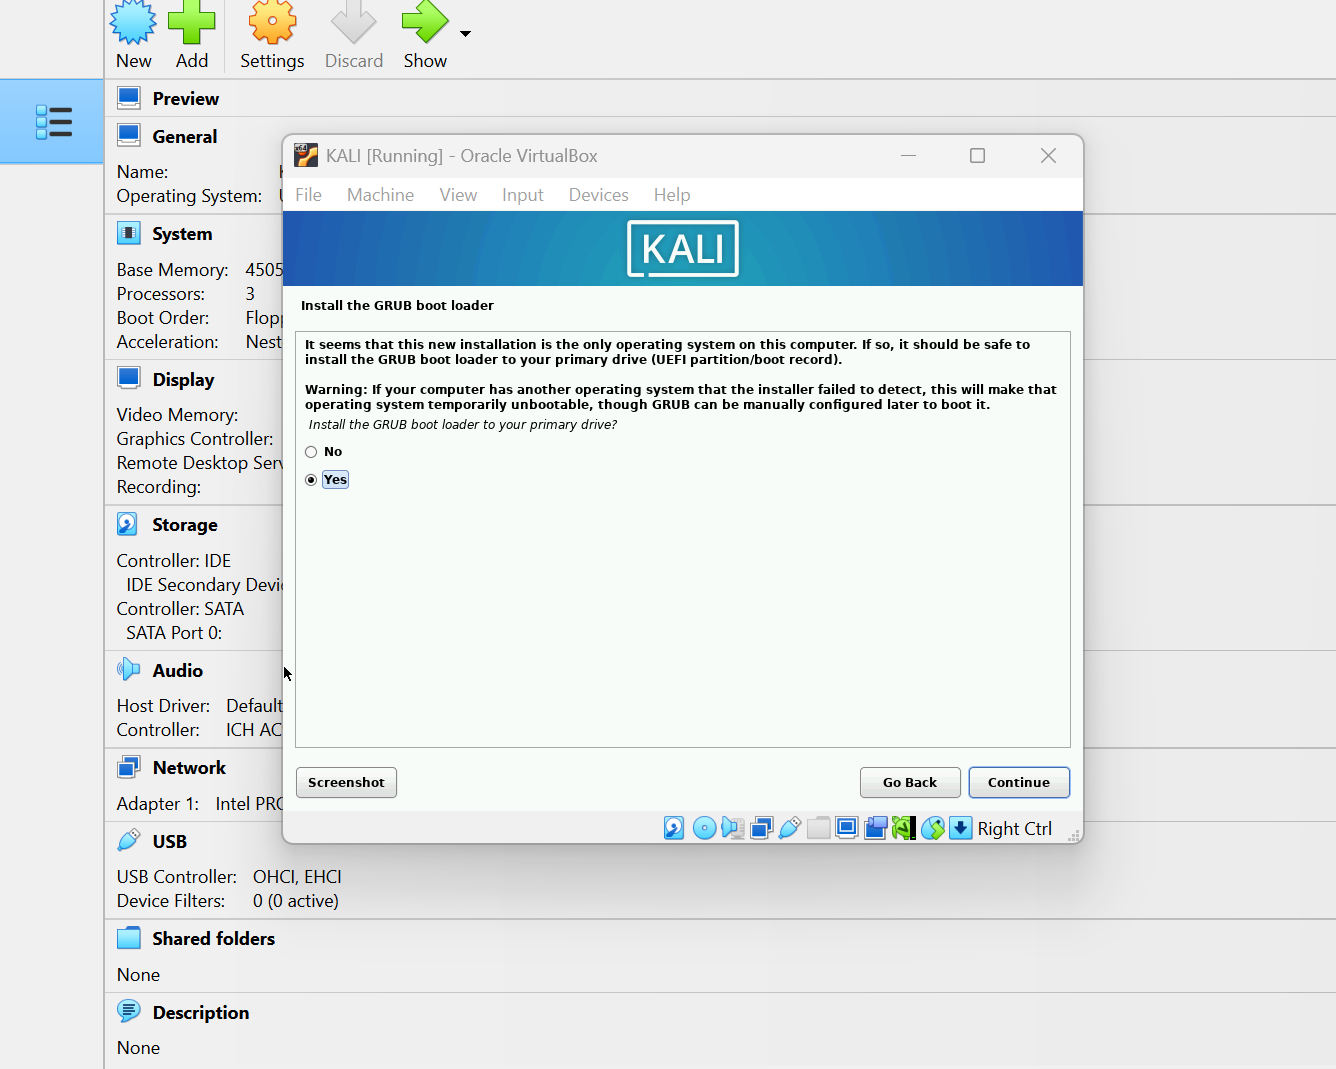Click the Show green arrow icon
Image resolution: width=1336 pixels, height=1069 pixels.
point(425,22)
